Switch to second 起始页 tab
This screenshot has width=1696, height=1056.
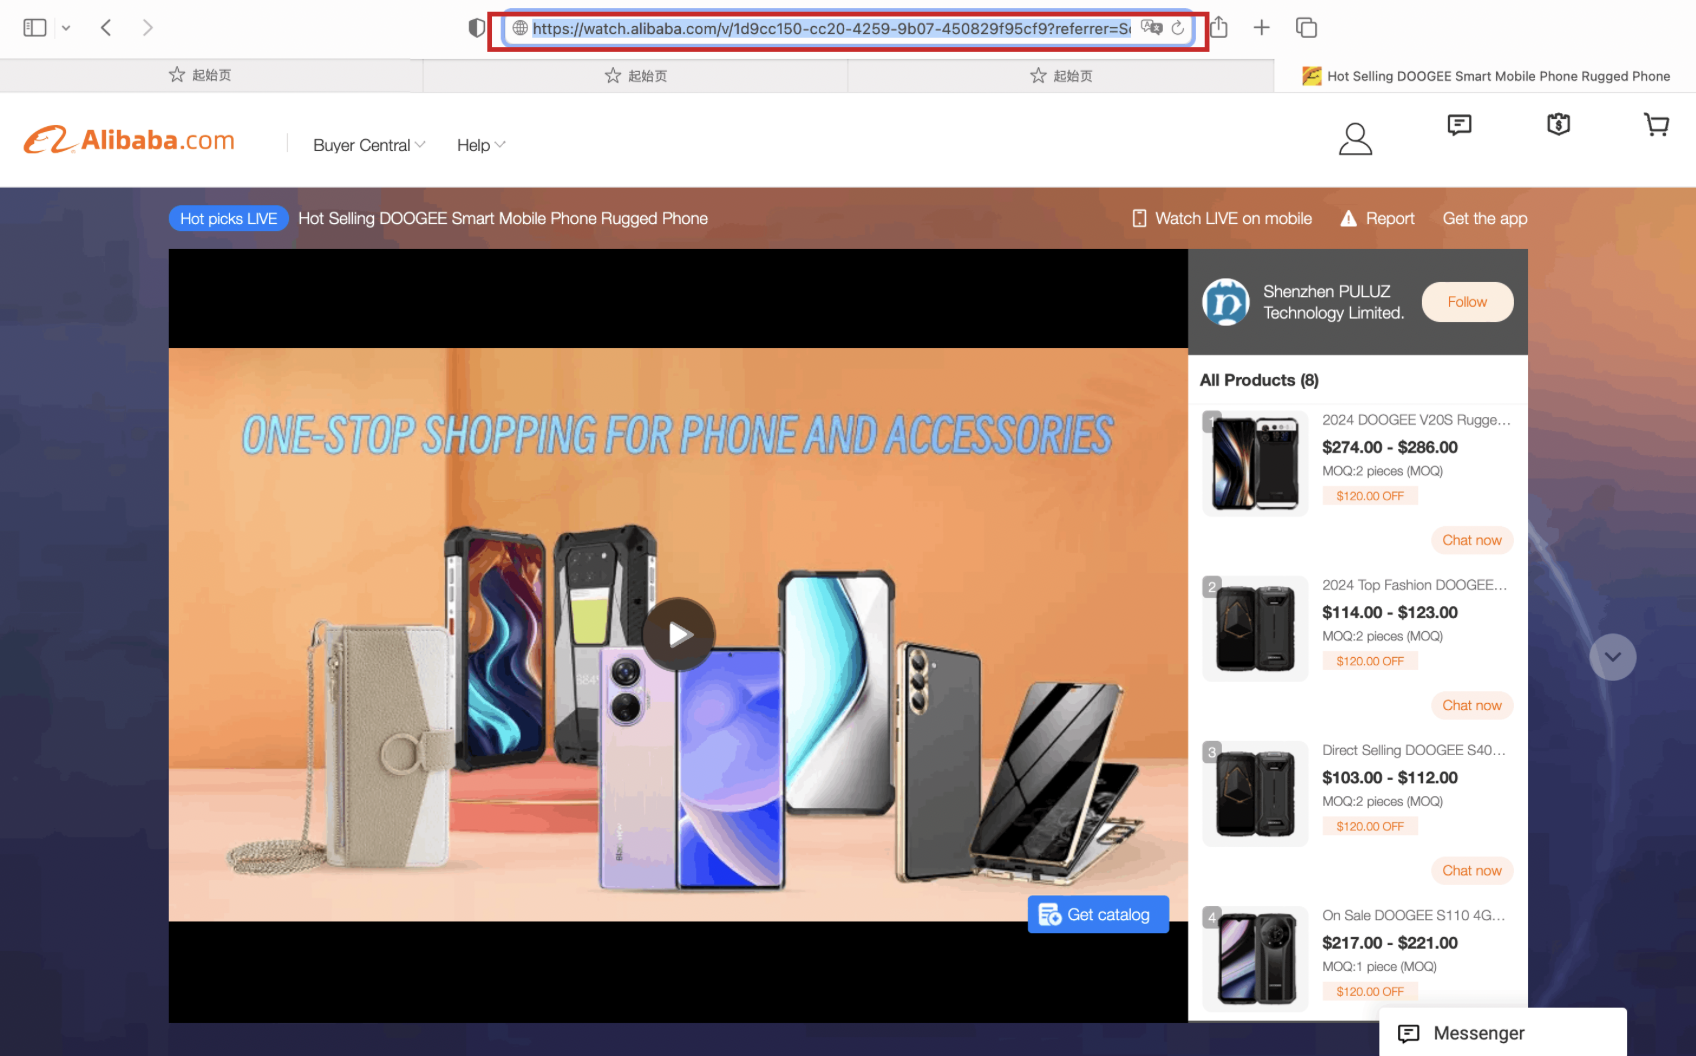tap(636, 75)
